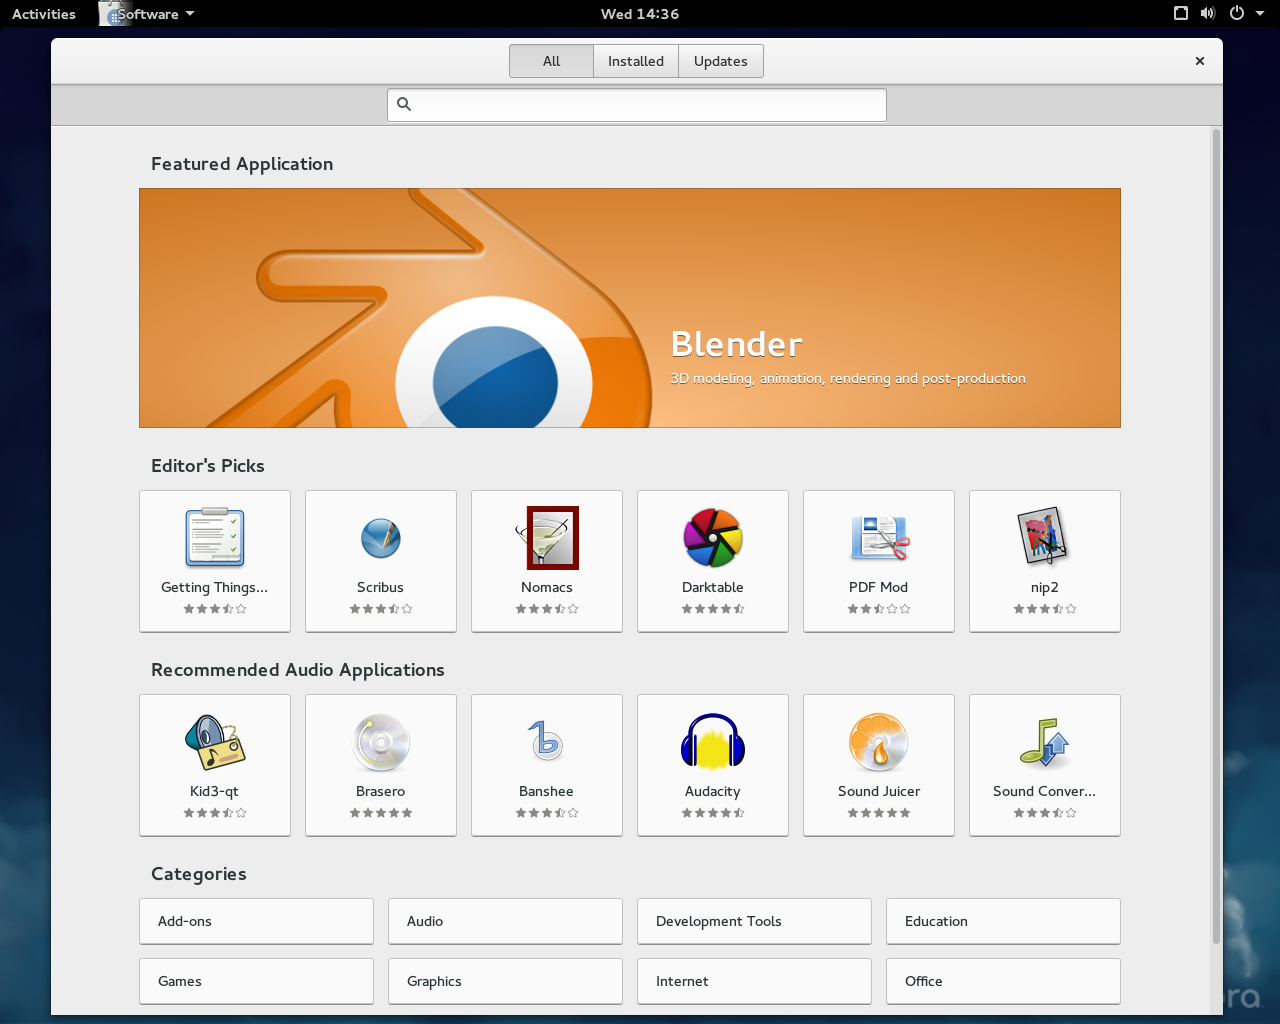Image resolution: width=1280 pixels, height=1024 pixels.
Task: Browse the Office category
Action: click(1003, 981)
